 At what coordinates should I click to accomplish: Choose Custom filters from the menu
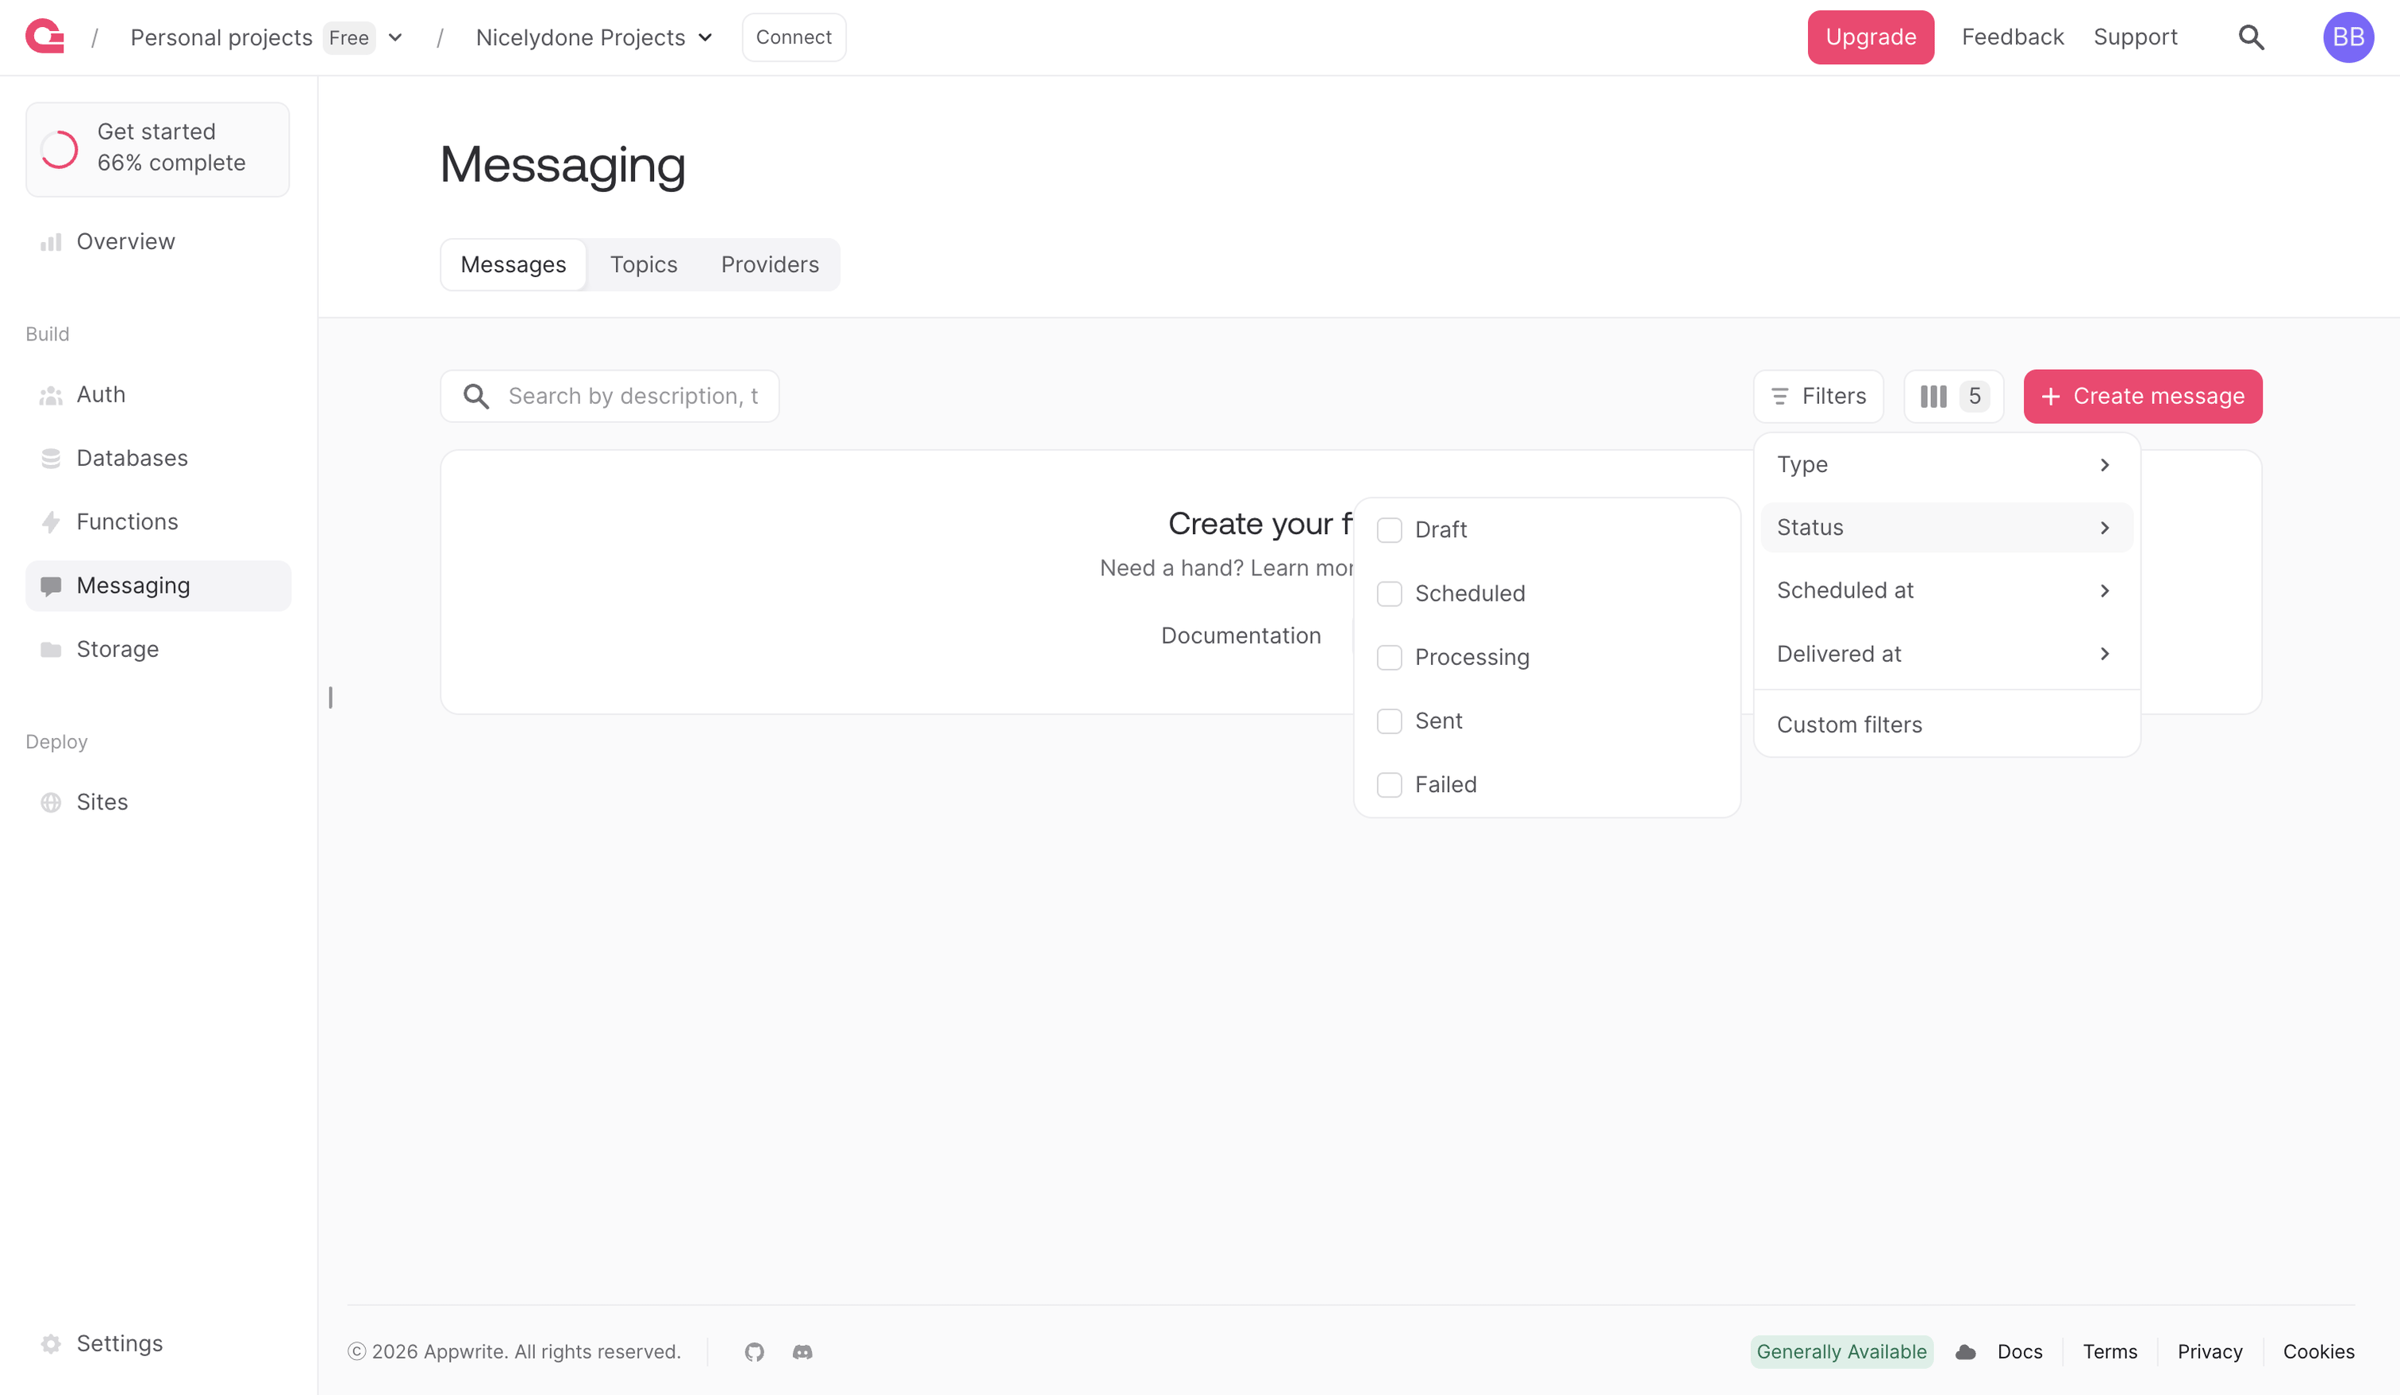tap(1946, 725)
